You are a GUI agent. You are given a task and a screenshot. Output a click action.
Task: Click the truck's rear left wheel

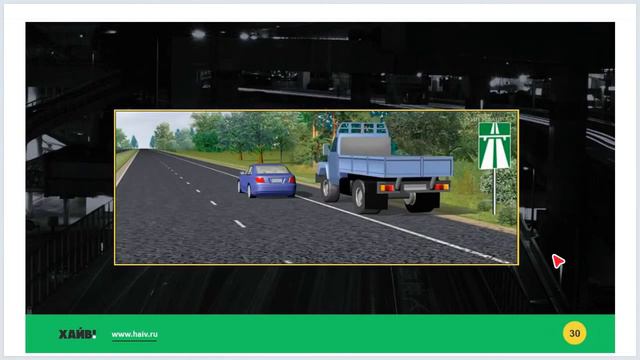click(360, 196)
